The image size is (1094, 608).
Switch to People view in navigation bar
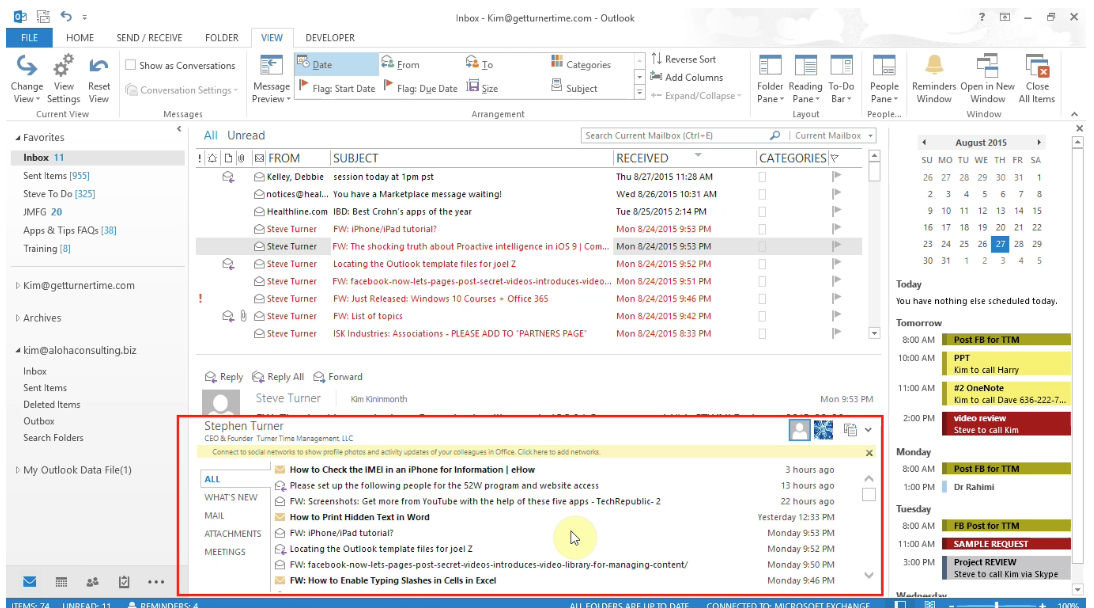tap(92, 581)
